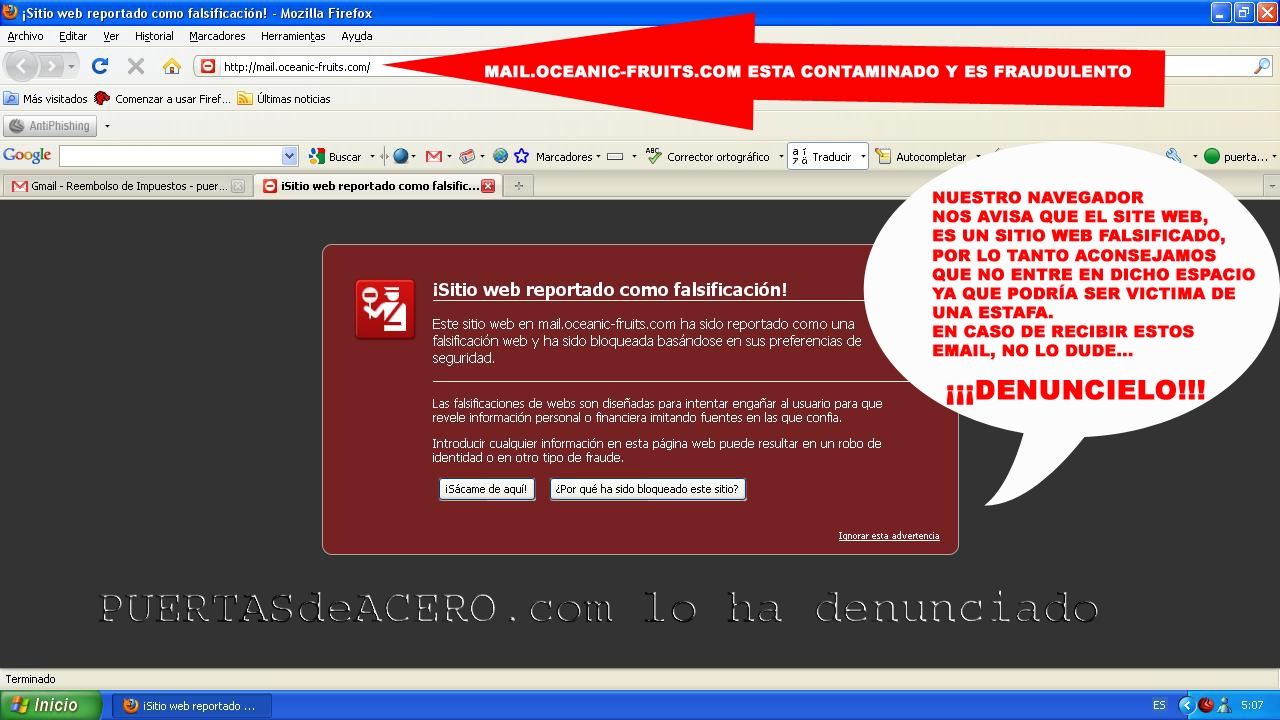Viewport: 1280px width, 720px height.
Task: Click the Terminado status bar text
Action: click(30, 679)
